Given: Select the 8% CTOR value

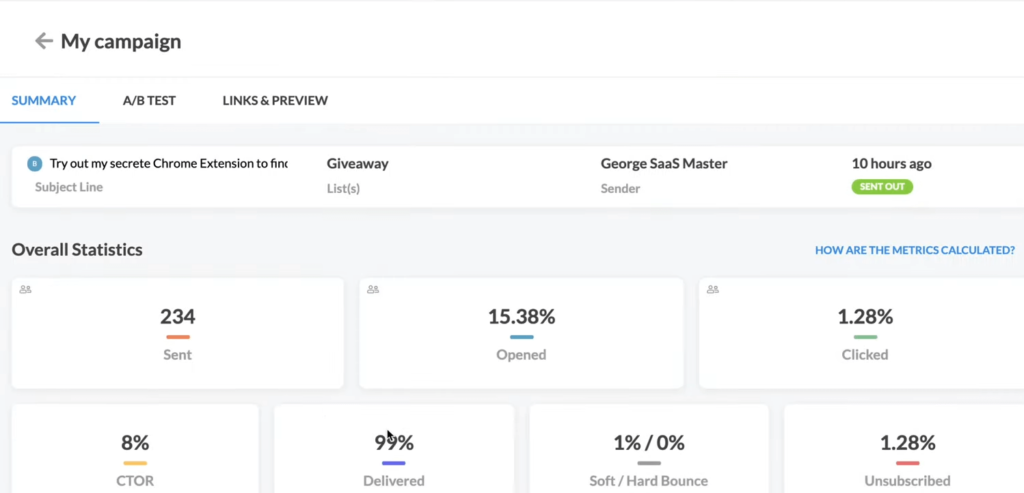Looking at the screenshot, I should [135, 443].
